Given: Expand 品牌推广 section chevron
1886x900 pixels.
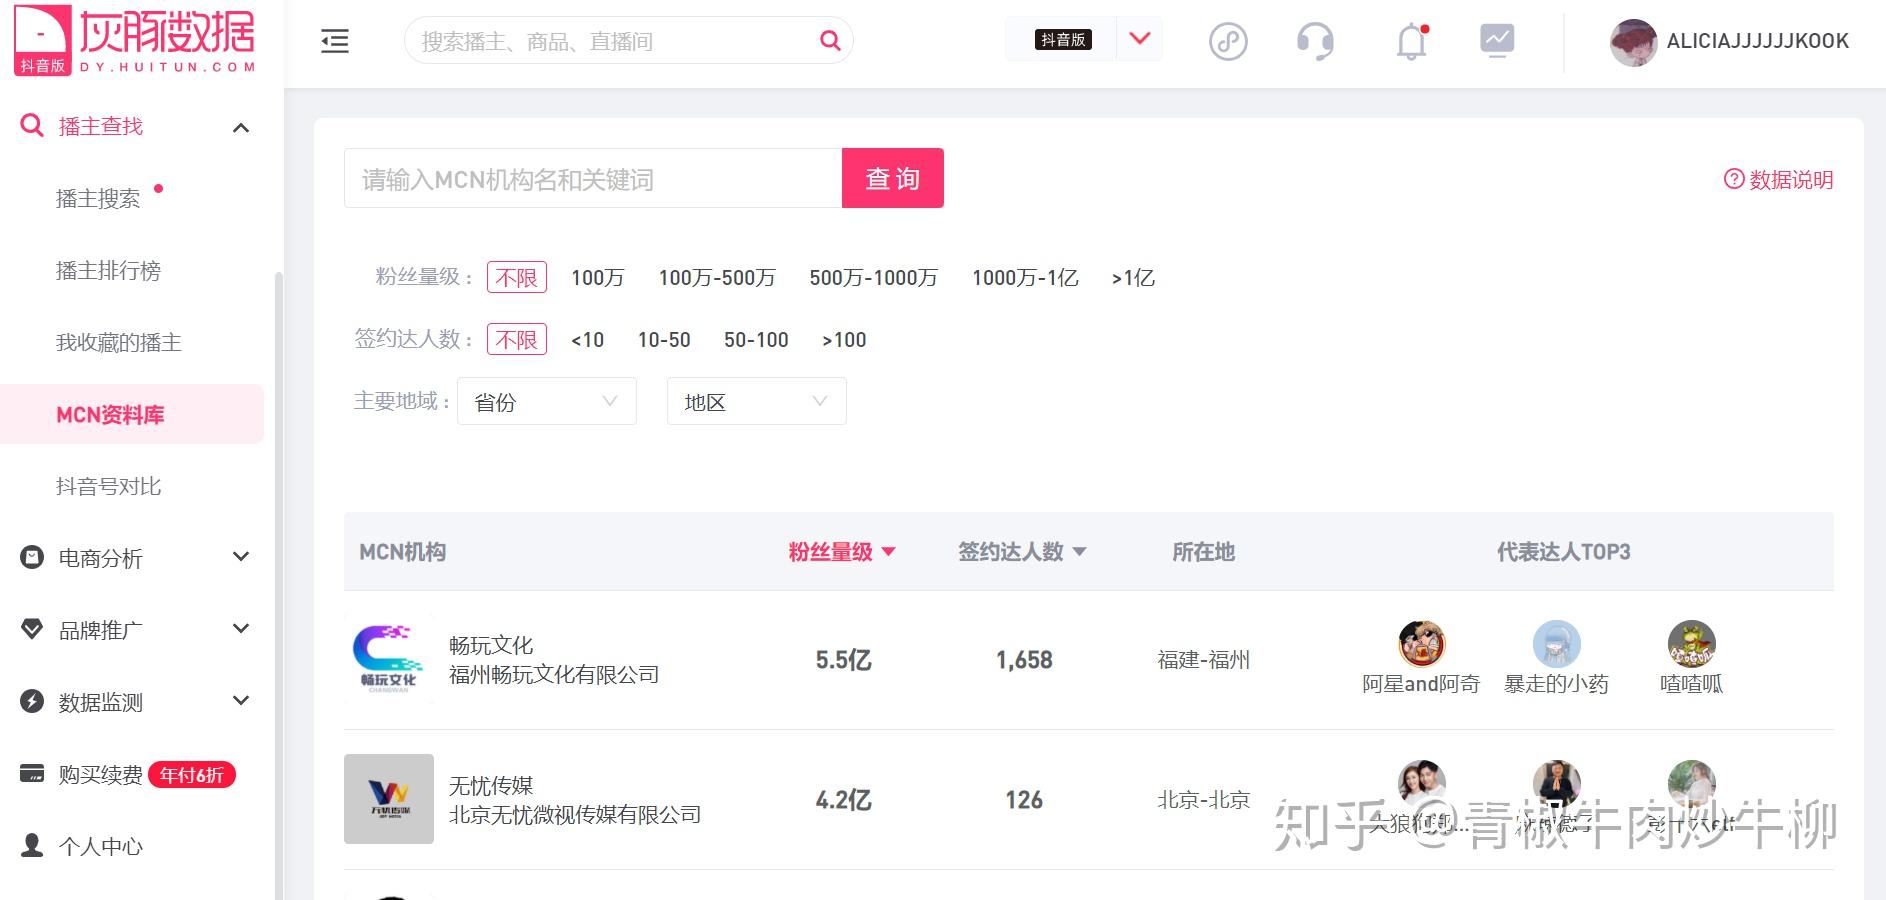Looking at the screenshot, I should tap(241, 629).
